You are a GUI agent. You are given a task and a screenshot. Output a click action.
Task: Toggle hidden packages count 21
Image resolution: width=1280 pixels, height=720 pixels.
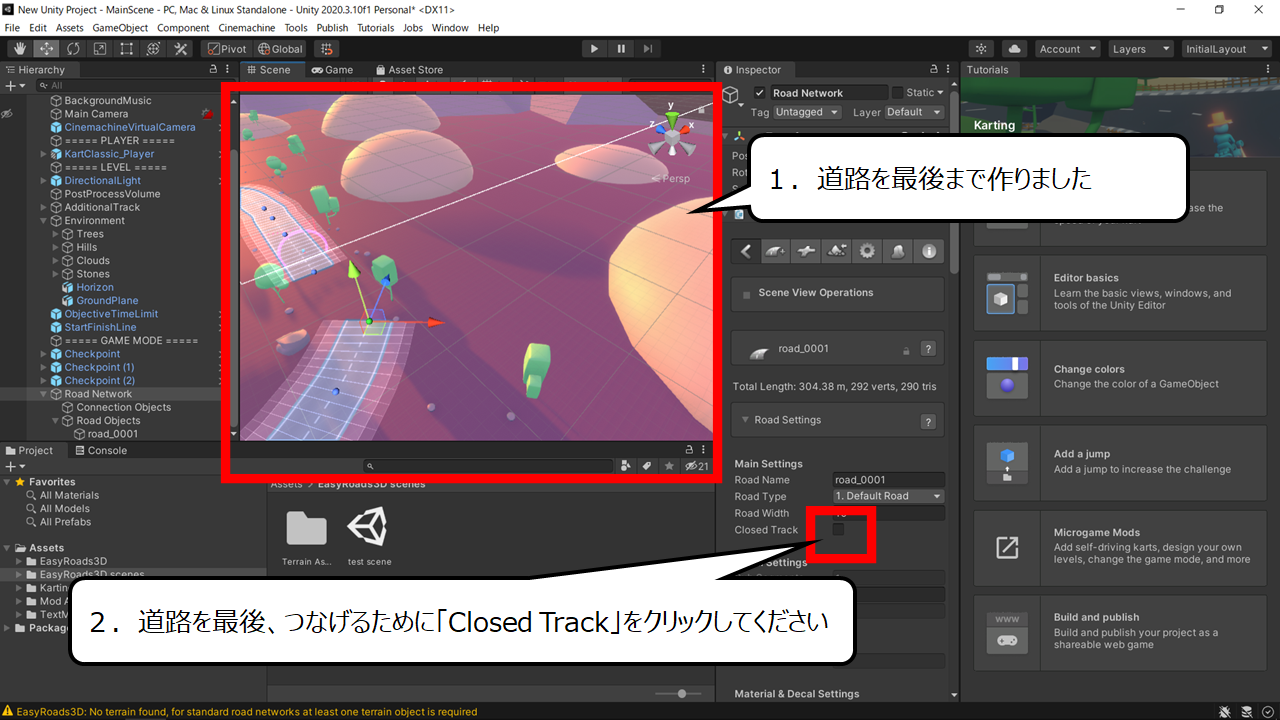point(697,466)
